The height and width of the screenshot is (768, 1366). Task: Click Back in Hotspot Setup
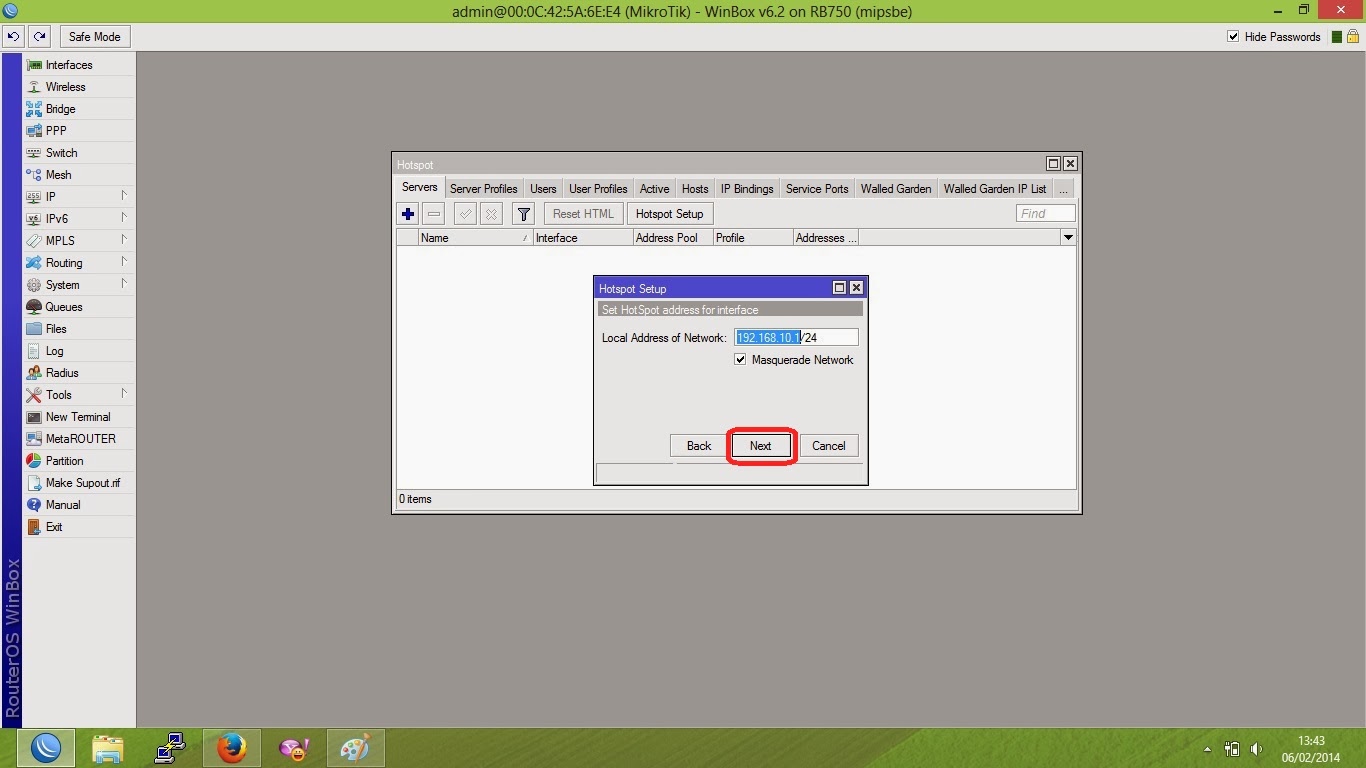[x=699, y=446]
